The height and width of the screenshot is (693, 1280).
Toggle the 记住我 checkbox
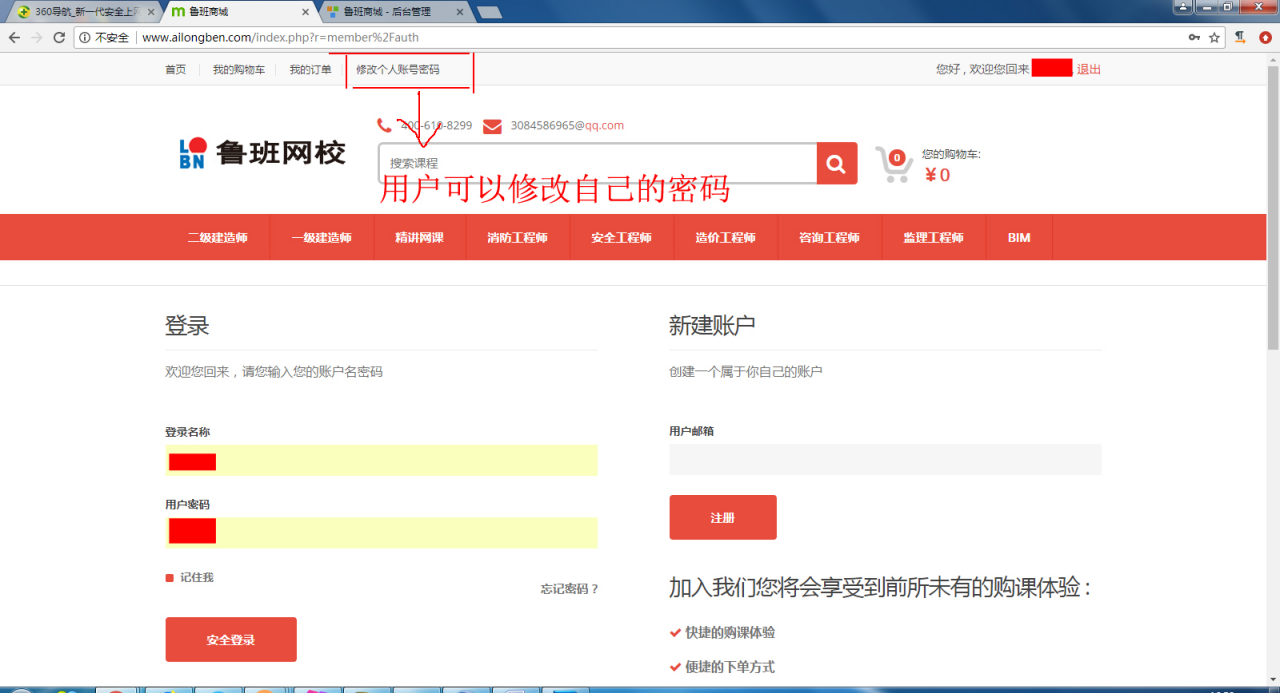tap(170, 578)
